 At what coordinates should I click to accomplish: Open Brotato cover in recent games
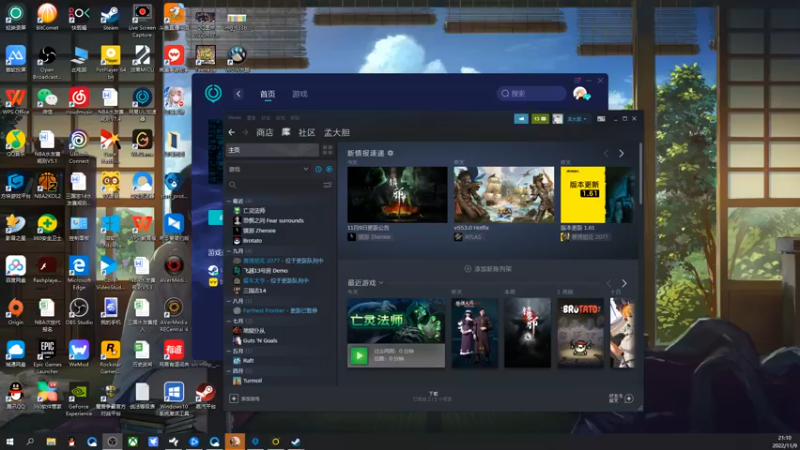click(x=580, y=333)
